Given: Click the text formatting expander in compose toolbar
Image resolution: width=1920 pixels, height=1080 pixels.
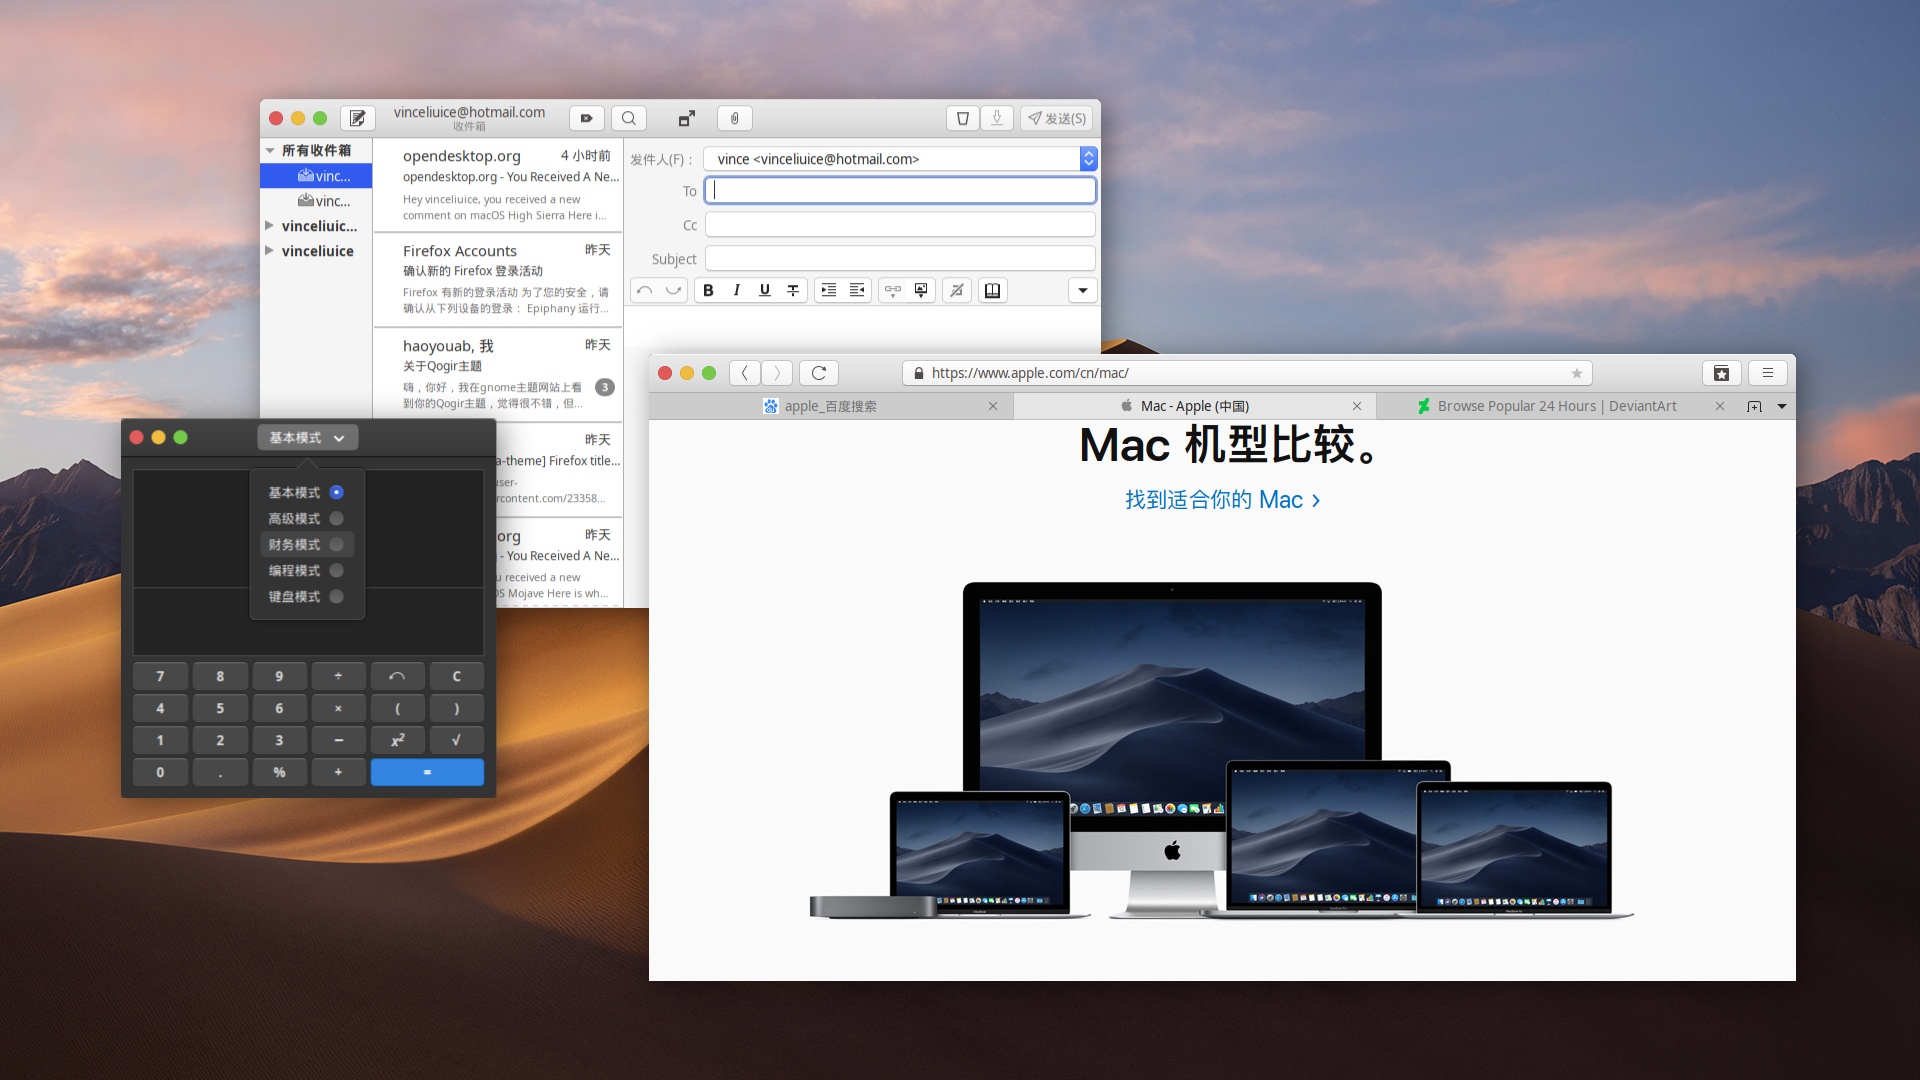Looking at the screenshot, I should (1081, 290).
